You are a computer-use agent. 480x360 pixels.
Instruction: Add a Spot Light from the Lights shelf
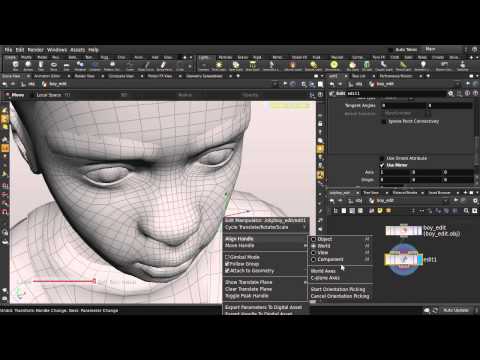[x=236, y=65]
